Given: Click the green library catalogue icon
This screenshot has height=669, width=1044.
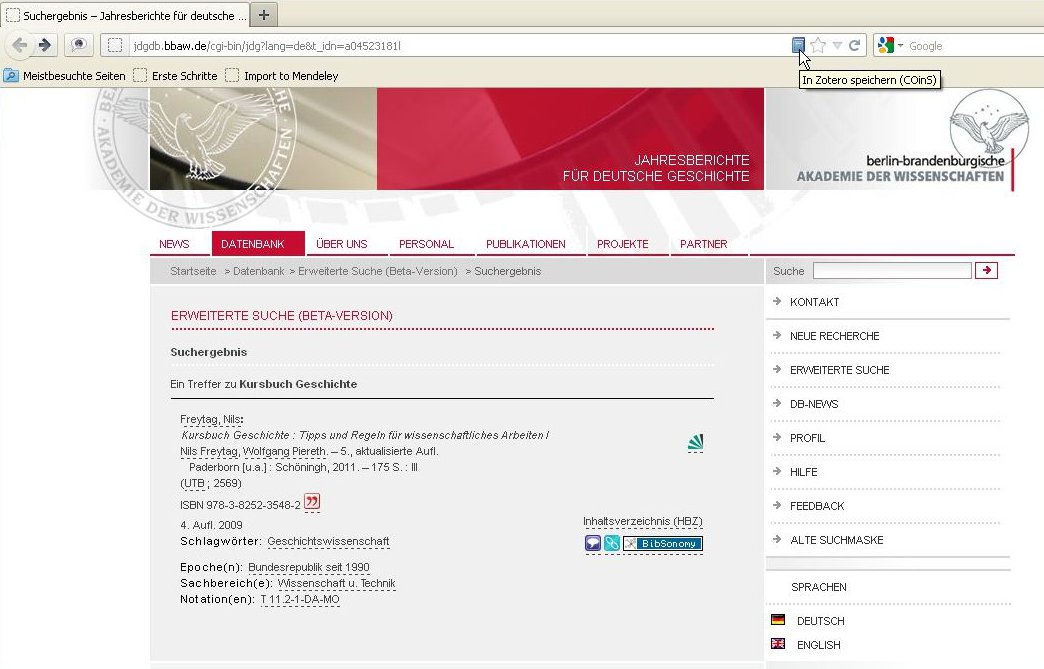Looking at the screenshot, I should click(x=695, y=443).
